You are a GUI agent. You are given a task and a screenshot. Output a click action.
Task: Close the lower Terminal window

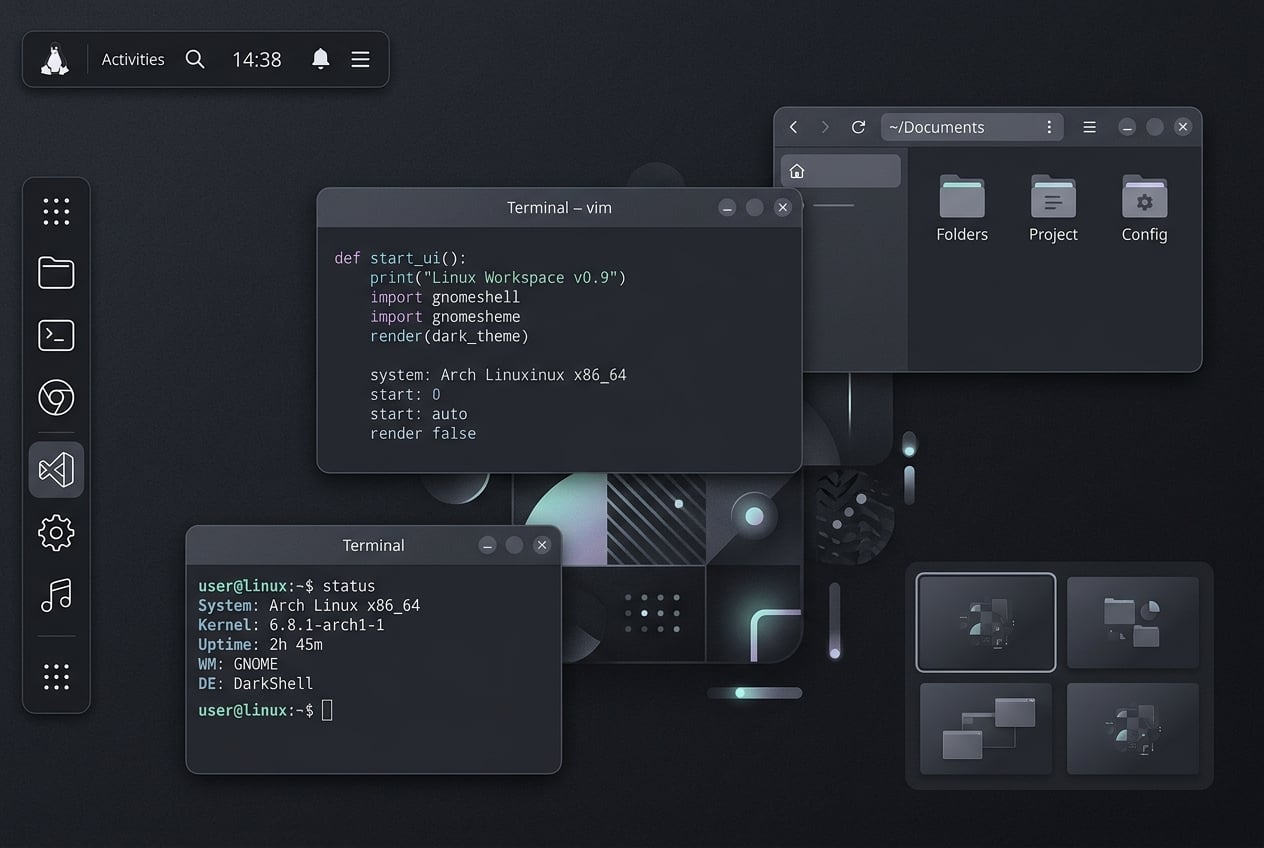pos(542,545)
